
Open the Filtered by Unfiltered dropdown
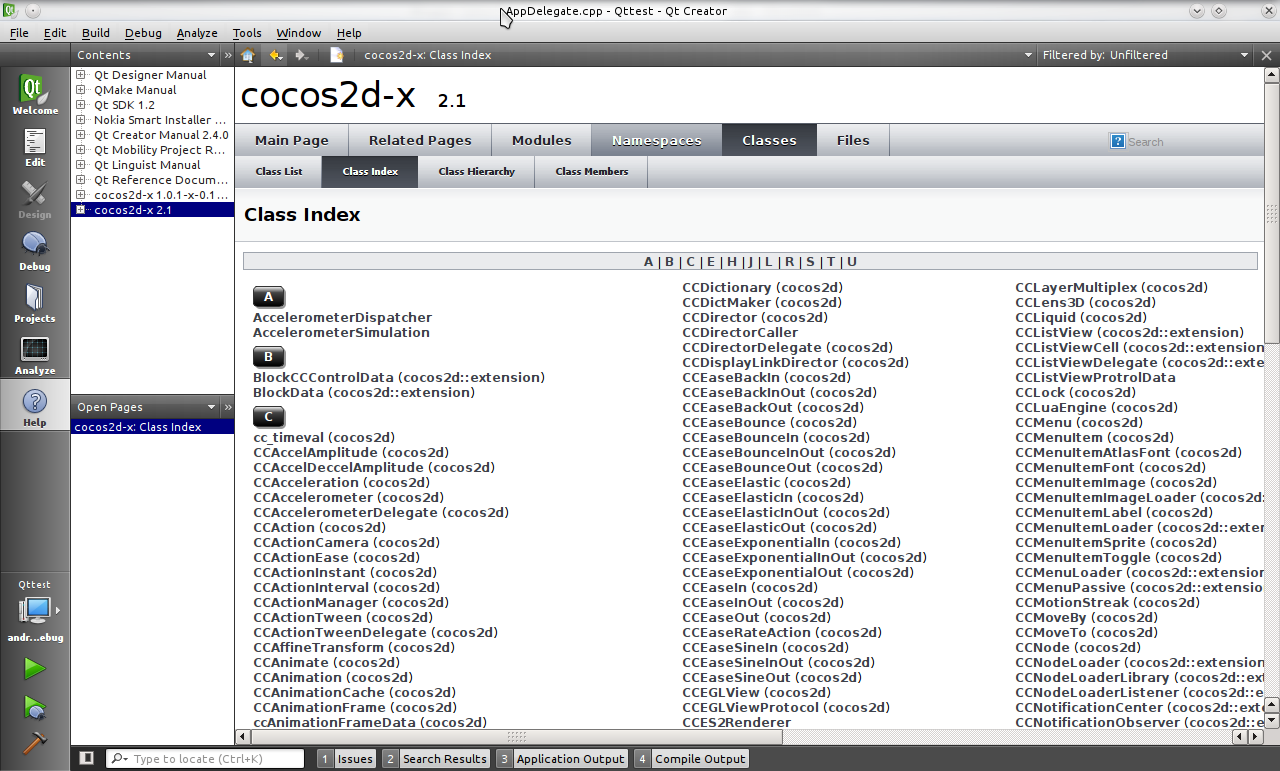[1244, 55]
